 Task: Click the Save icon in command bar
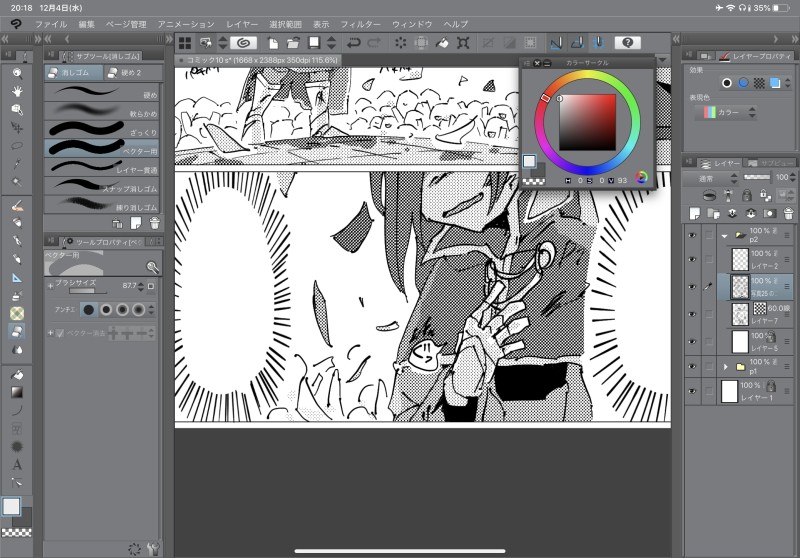click(314, 43)
